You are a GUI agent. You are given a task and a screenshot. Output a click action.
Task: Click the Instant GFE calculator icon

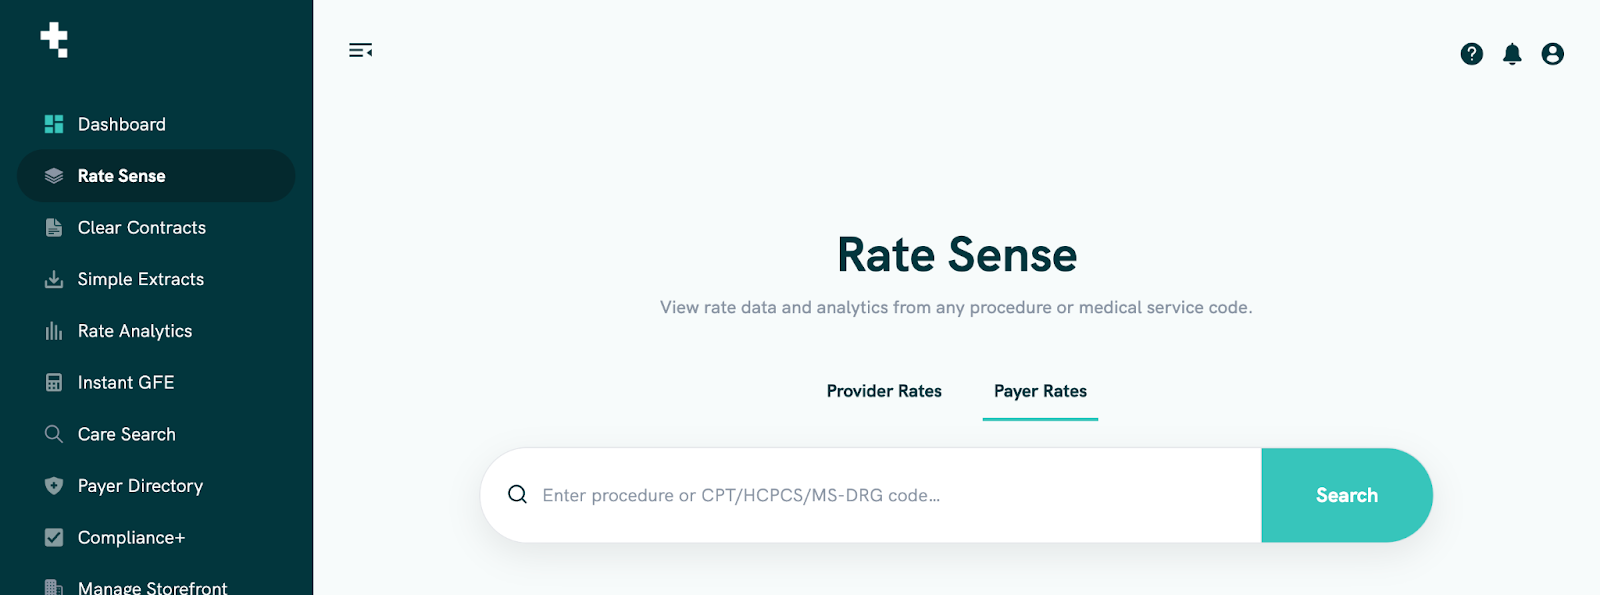tap(54, 383)
